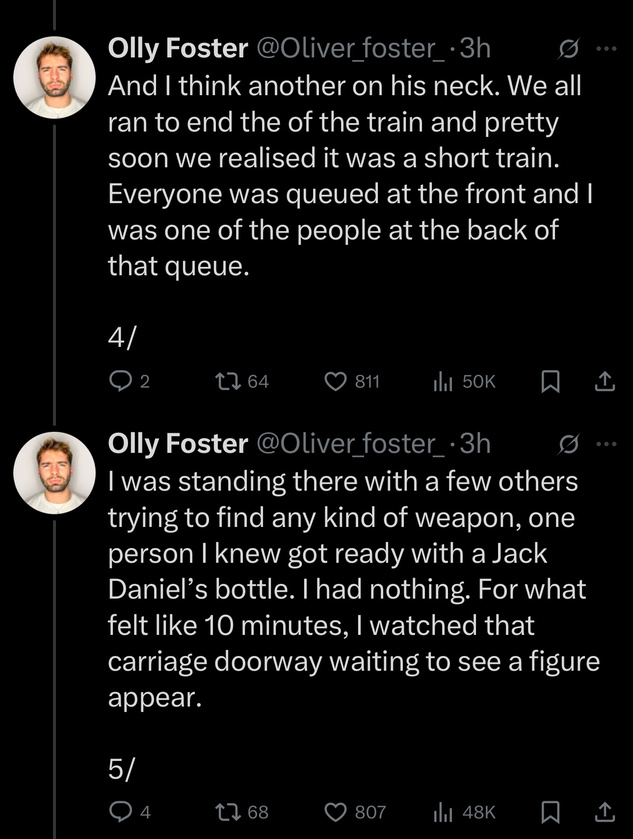Retweet the post with 68 reposts
This screenshot has height=839, width=633.
coord(227,812)
